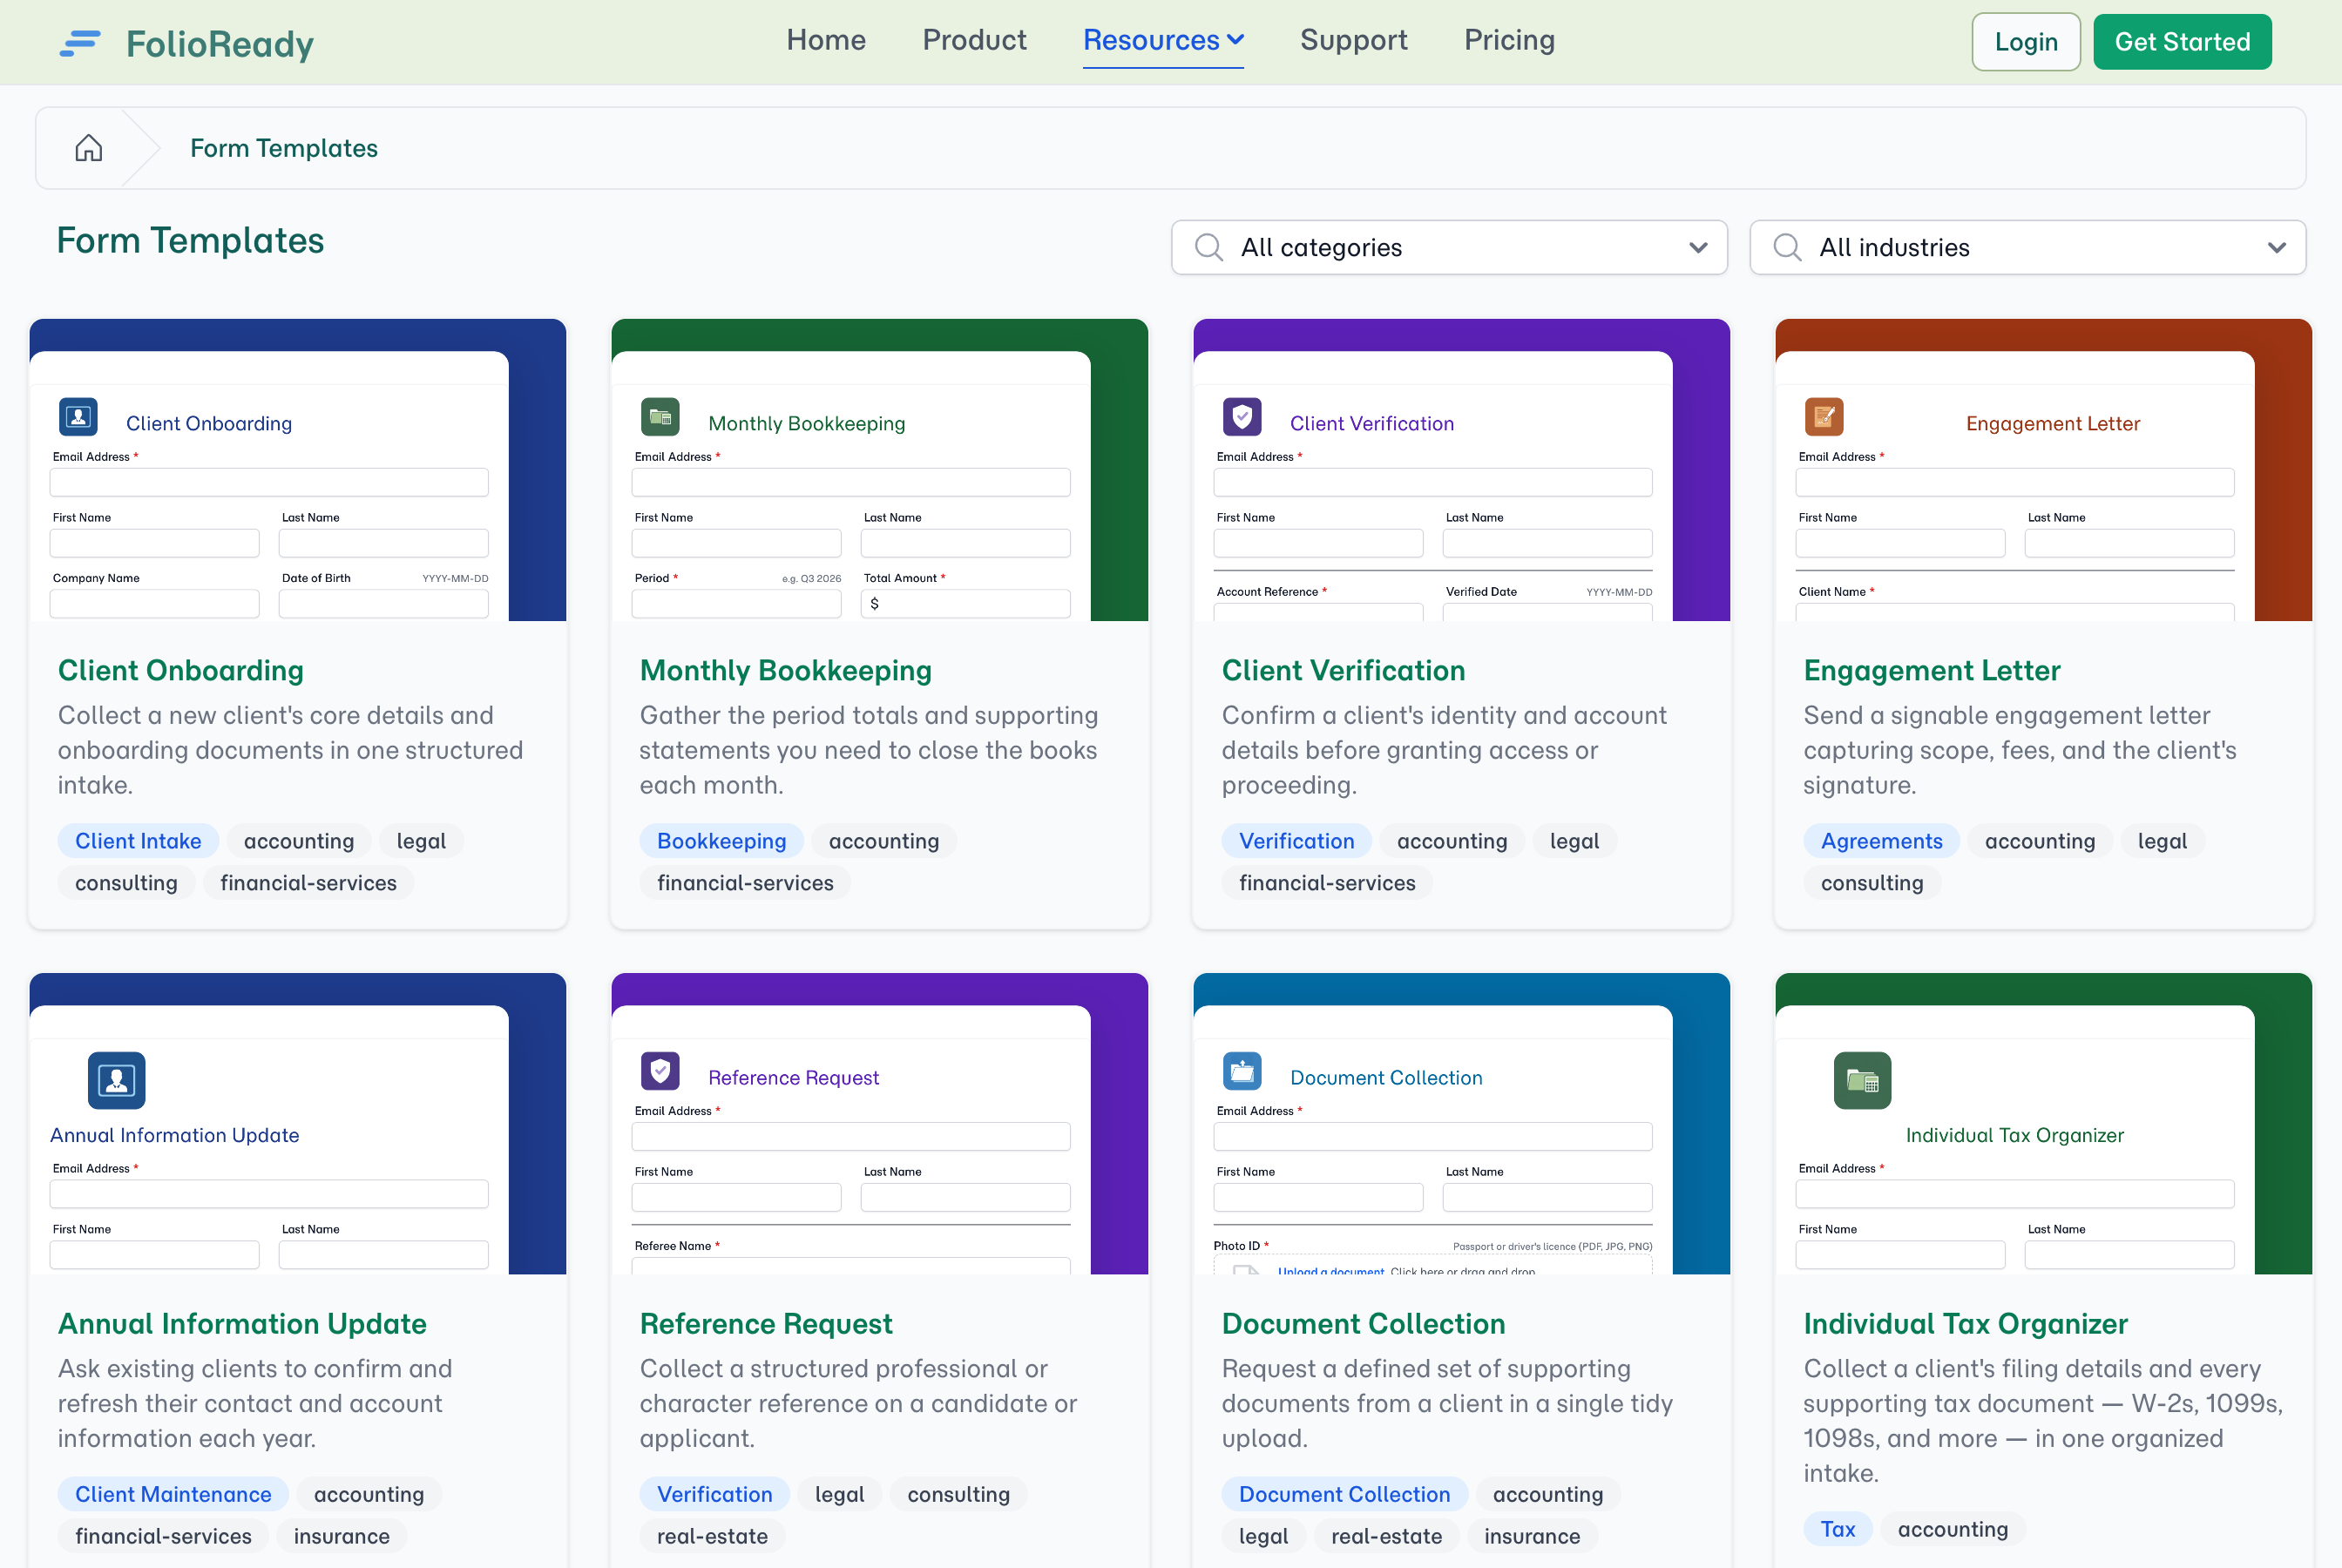Select the Client Intake category tag

(x=138, y=841)
